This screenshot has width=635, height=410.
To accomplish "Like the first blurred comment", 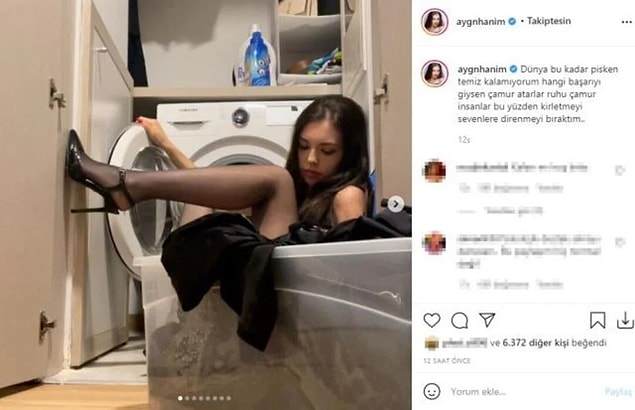I will point(620,171).
